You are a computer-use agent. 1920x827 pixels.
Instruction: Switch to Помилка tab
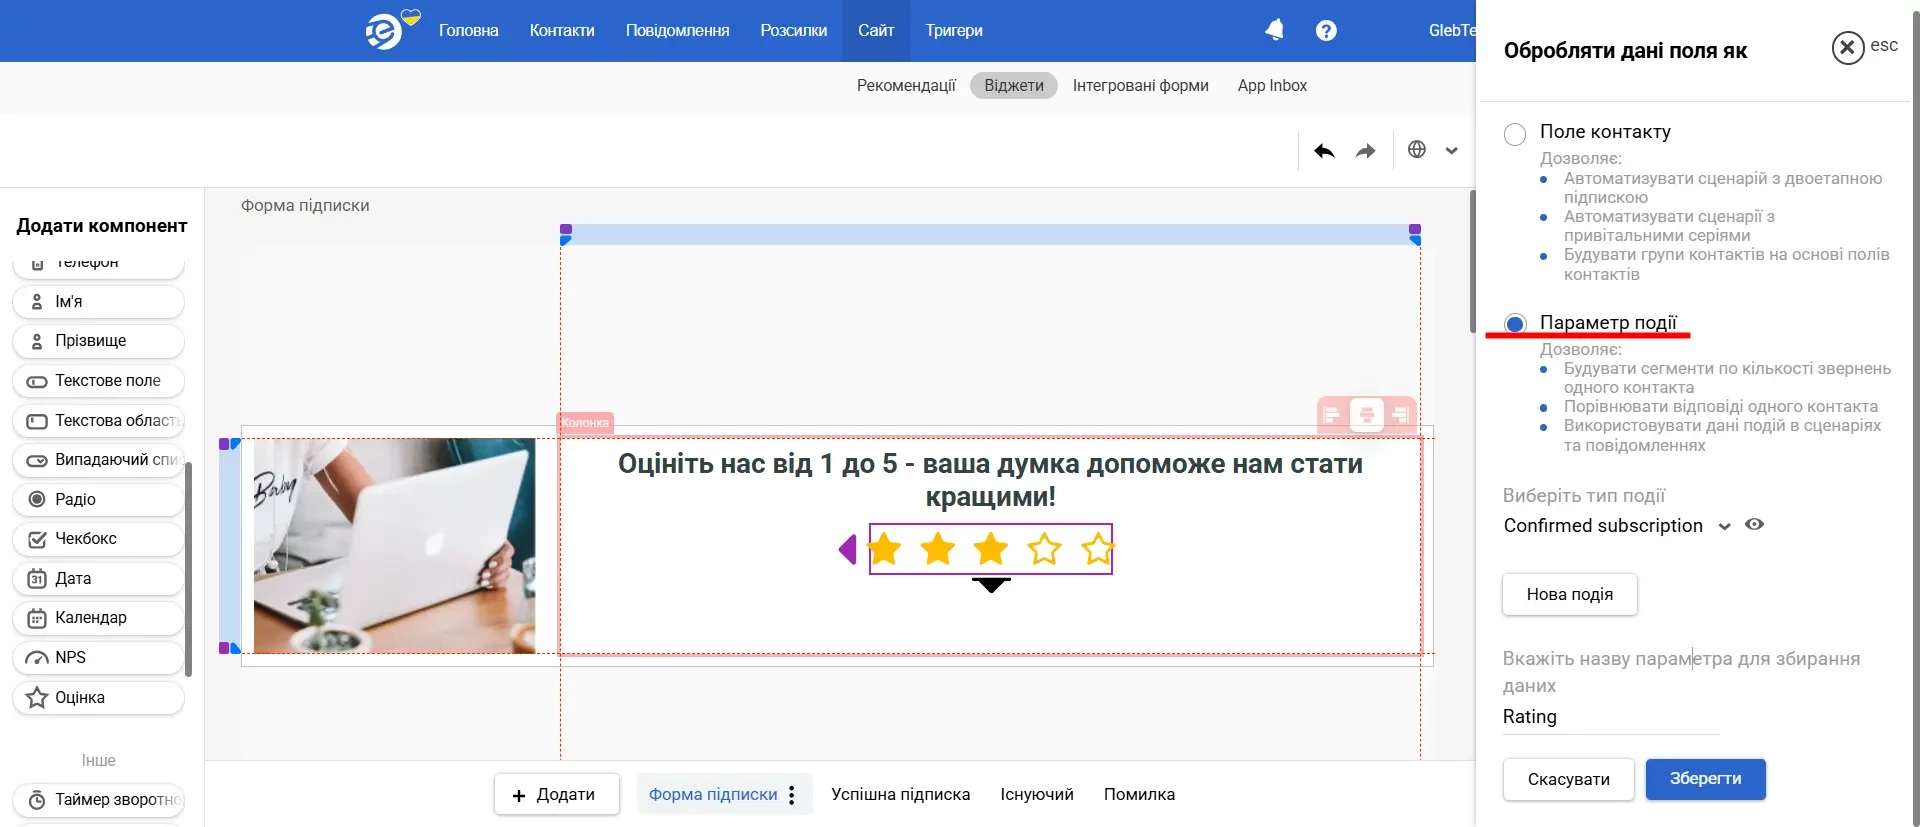1139,795
